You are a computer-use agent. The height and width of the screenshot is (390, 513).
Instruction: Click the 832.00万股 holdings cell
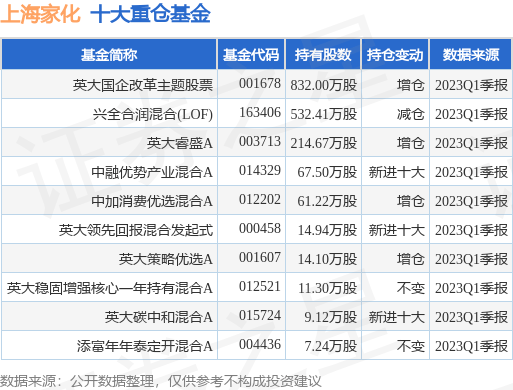pos(324,85)
